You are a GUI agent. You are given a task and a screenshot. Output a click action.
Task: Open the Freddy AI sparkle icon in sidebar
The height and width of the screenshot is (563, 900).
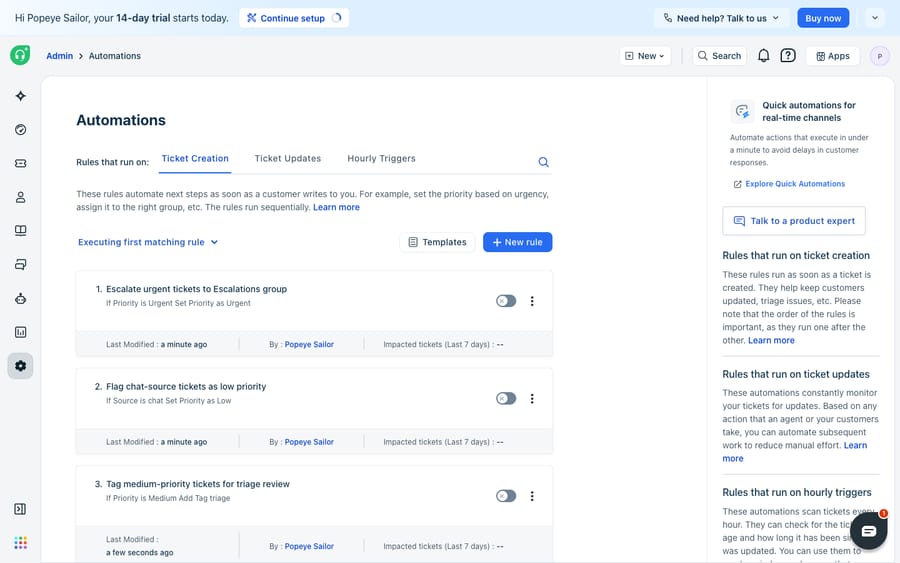click(21, 96)
